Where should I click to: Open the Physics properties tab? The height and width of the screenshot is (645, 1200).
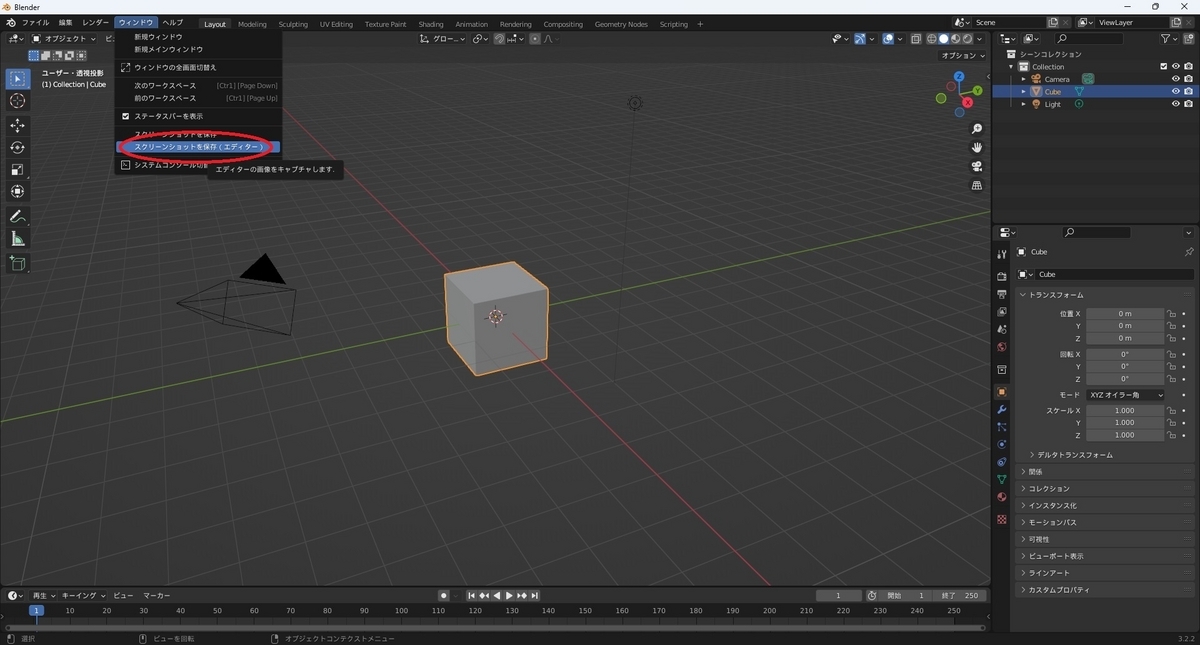(1002, 444)
